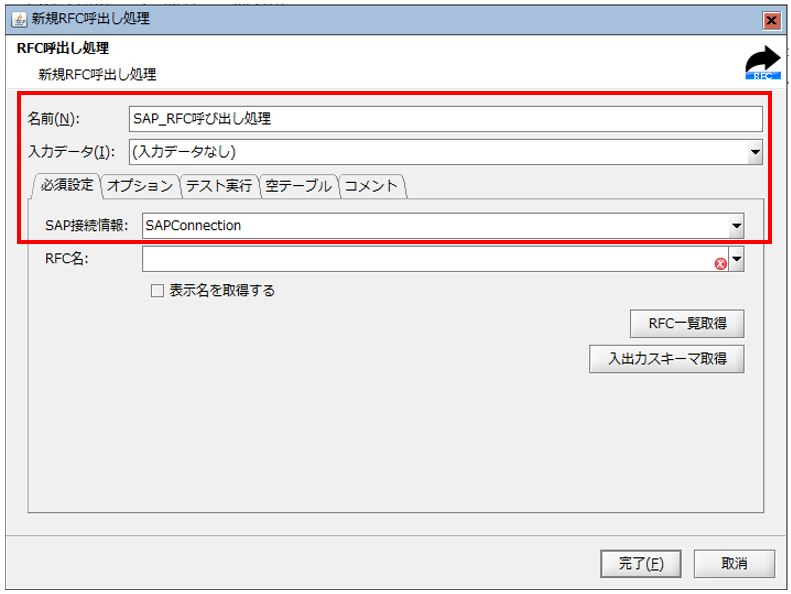Click the Java window icon in title bar
The image size is (791, 594).
pos(18,19)
